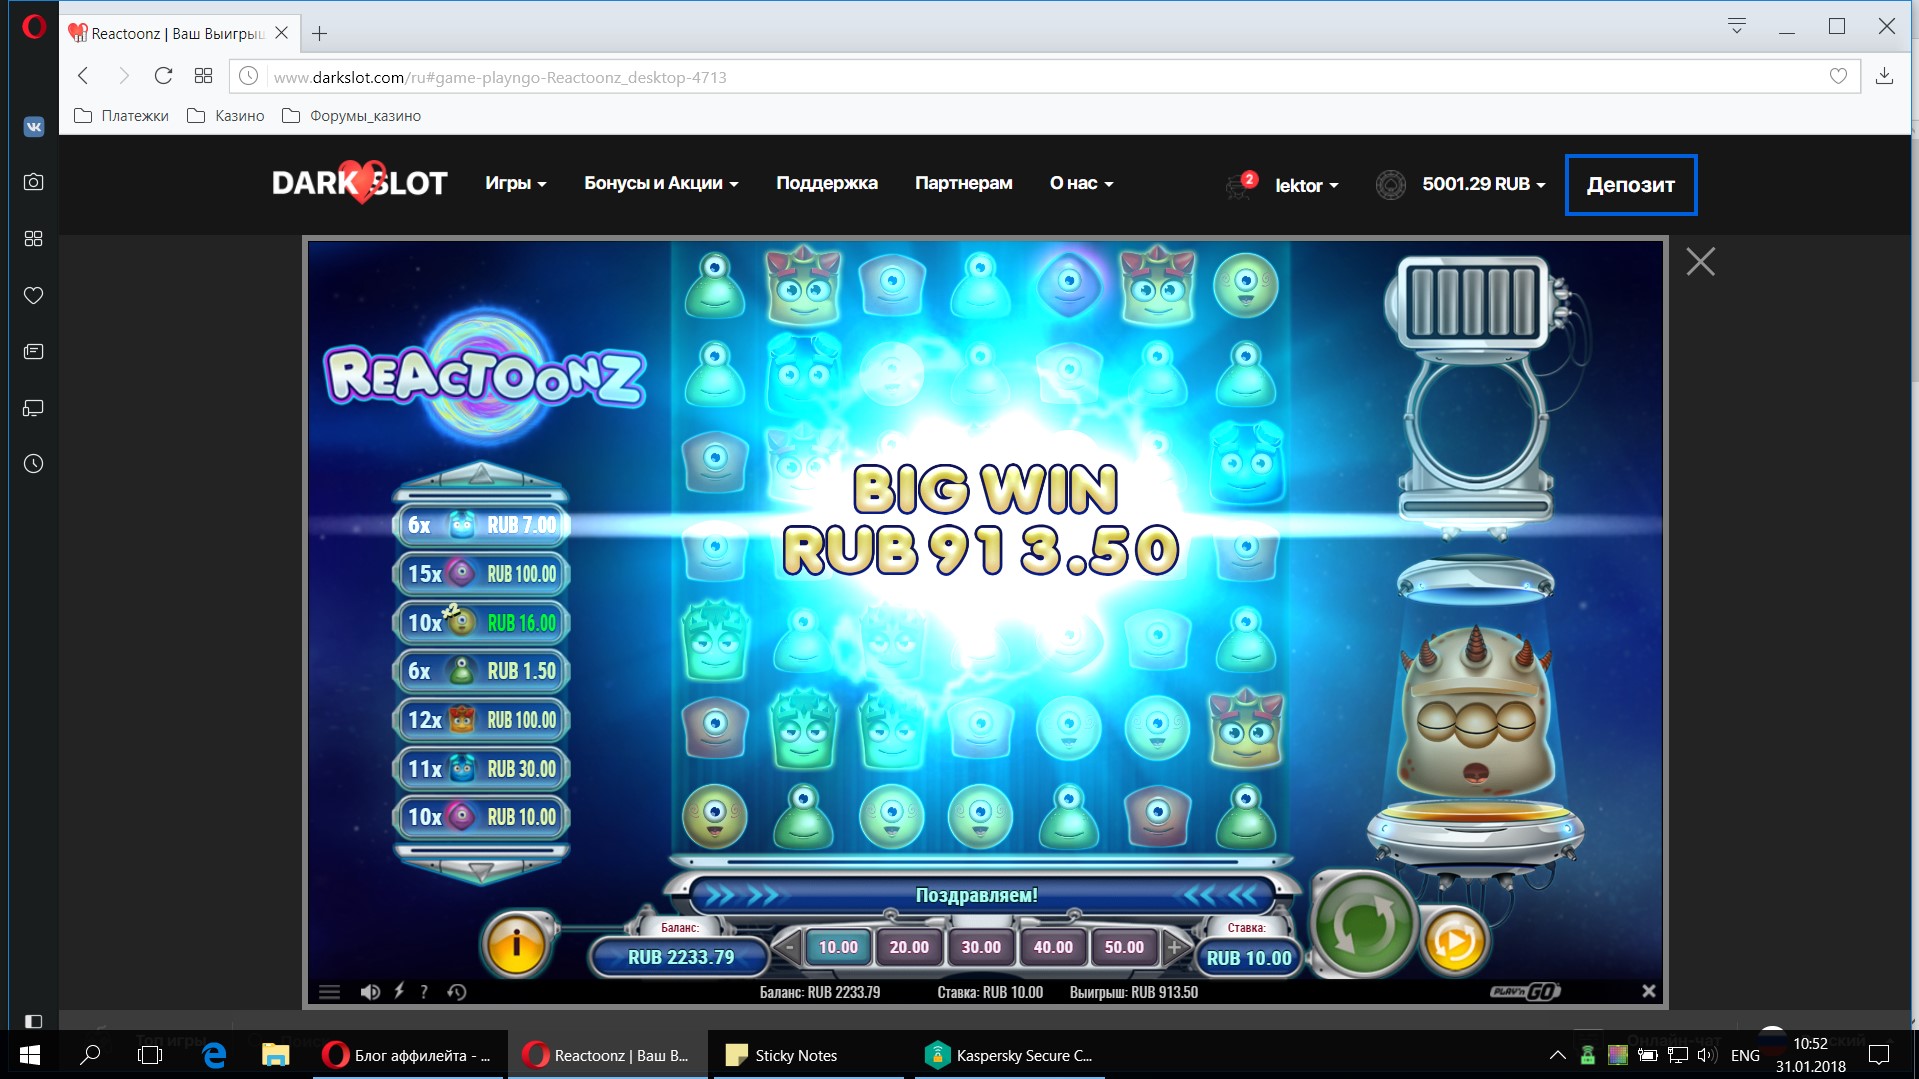Switch to Блог аффилейта Opera window

408,1055
